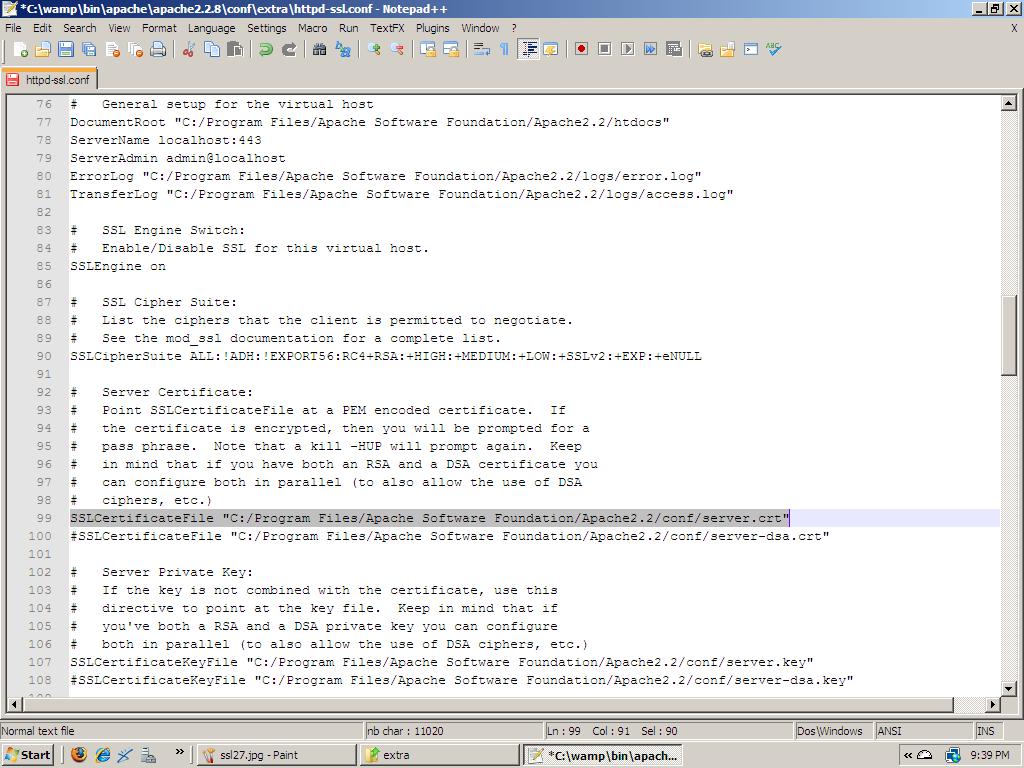
Task: Click the Undo arrow icon
Action: tap(266, 49)
